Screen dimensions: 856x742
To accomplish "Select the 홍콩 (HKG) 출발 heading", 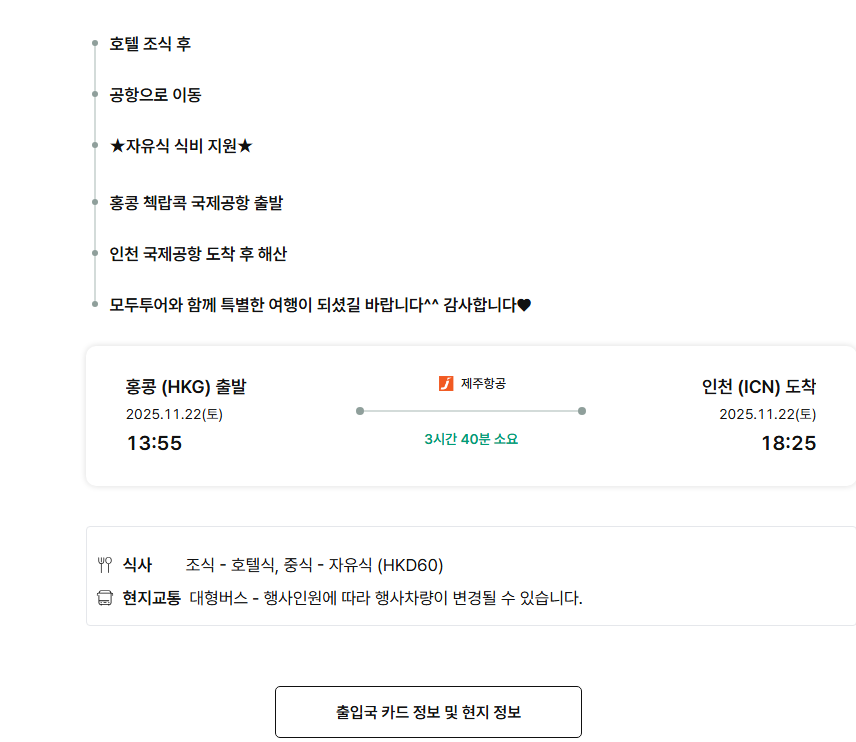I will point(186,387).
